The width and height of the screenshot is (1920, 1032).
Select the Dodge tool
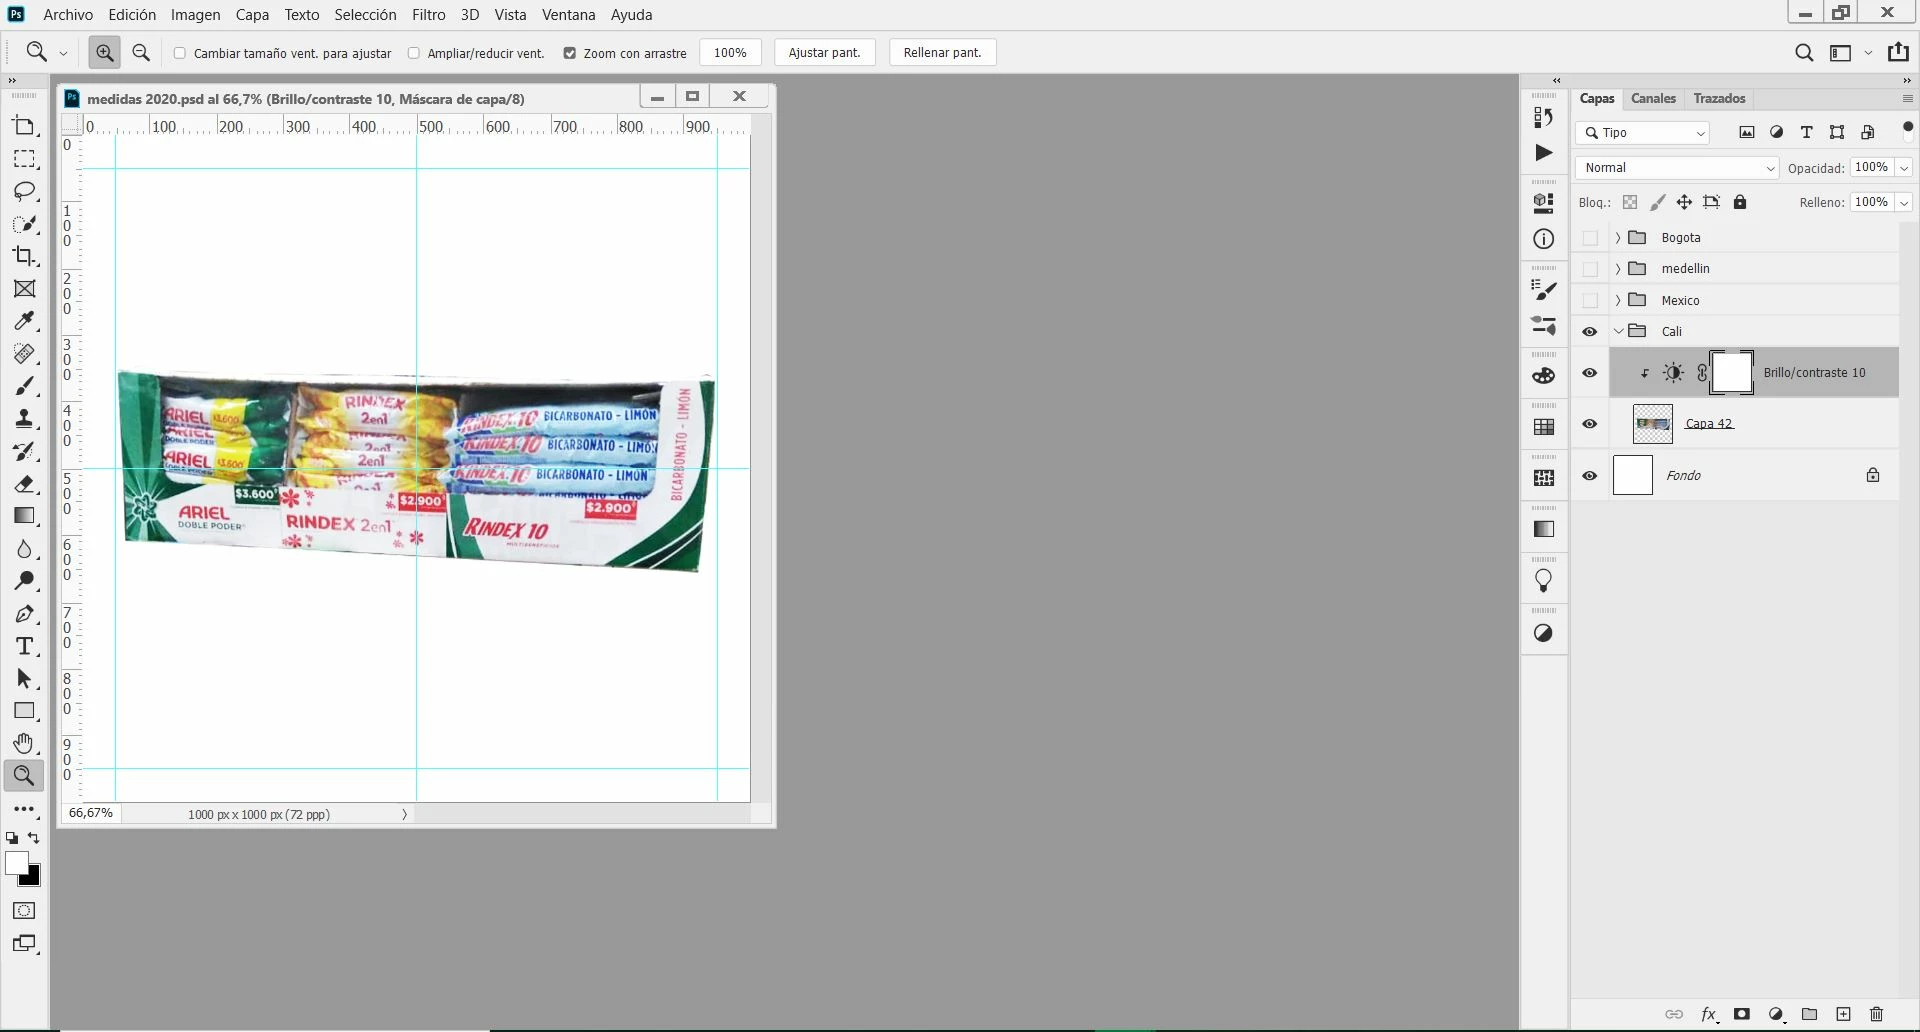click(24, 581)
